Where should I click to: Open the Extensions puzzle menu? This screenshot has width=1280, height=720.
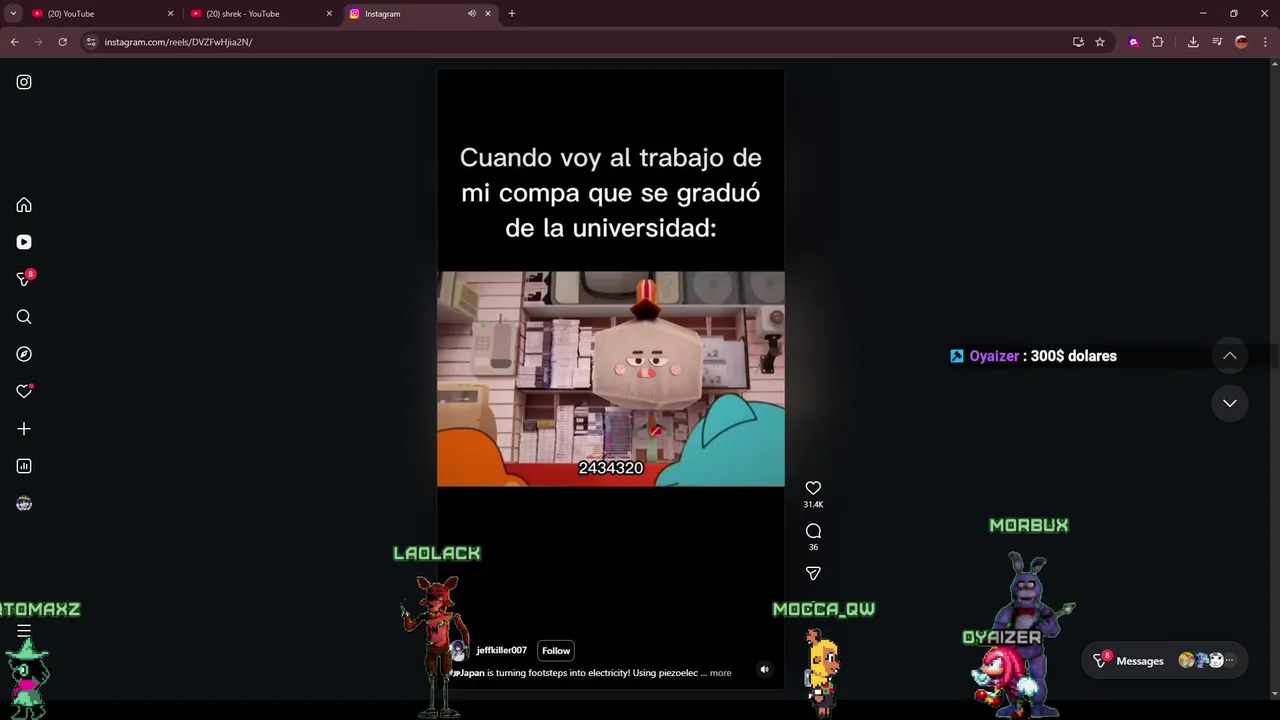pyautogui.click(x=1158, y=42)
